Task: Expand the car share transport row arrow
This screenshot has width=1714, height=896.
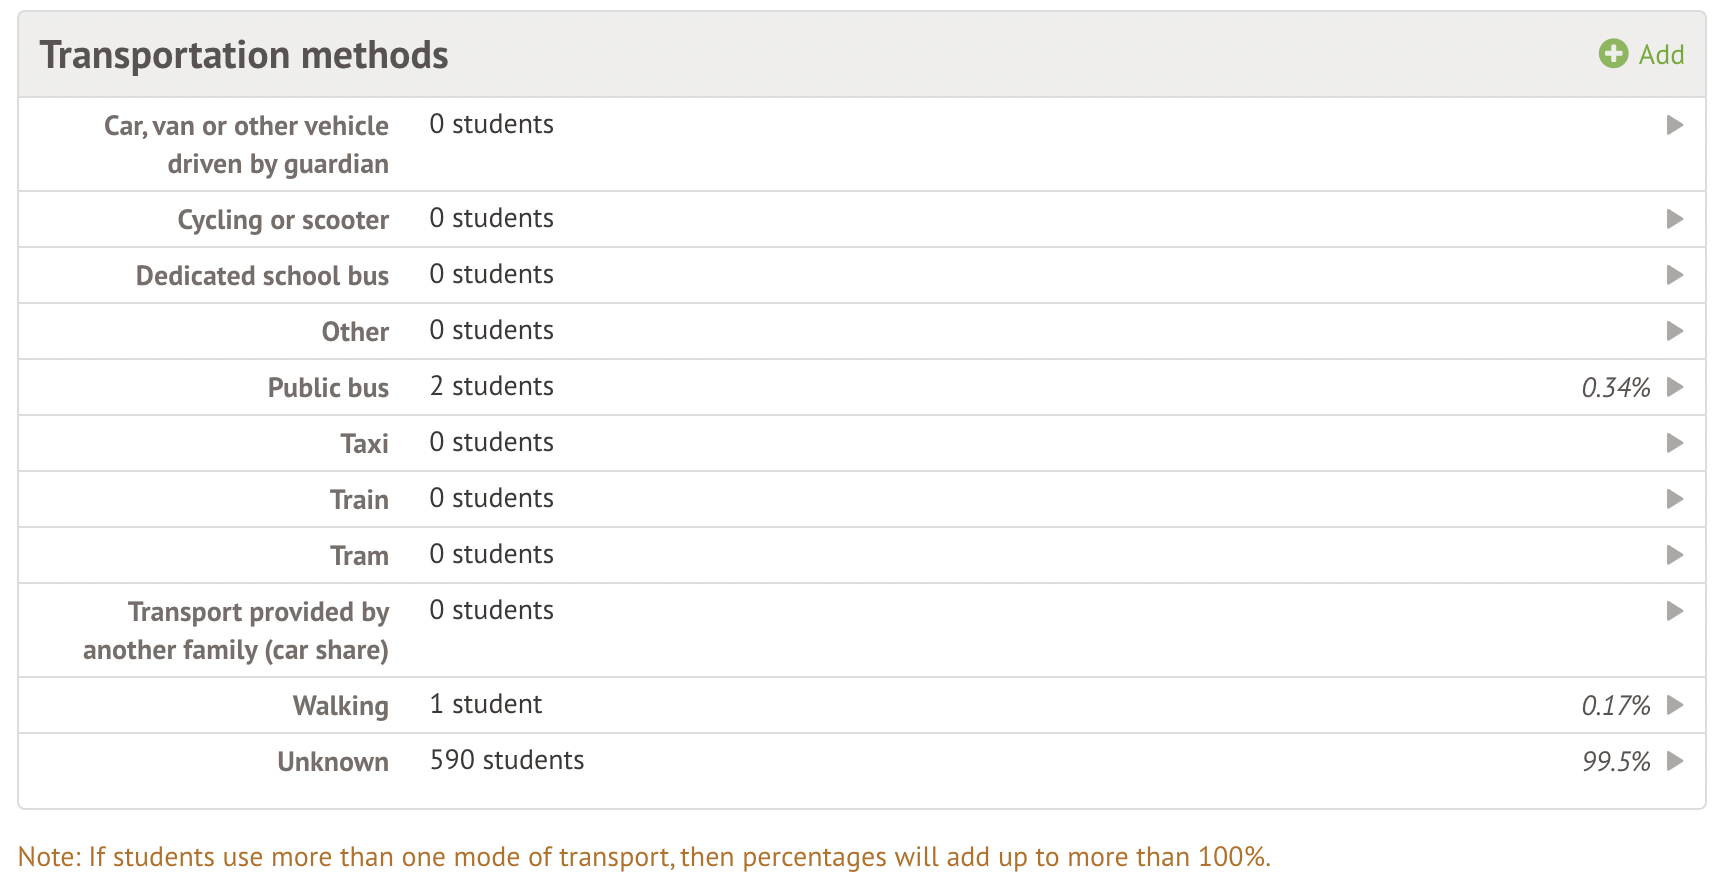Action: pyautogui.click(x=1675, y=611)
